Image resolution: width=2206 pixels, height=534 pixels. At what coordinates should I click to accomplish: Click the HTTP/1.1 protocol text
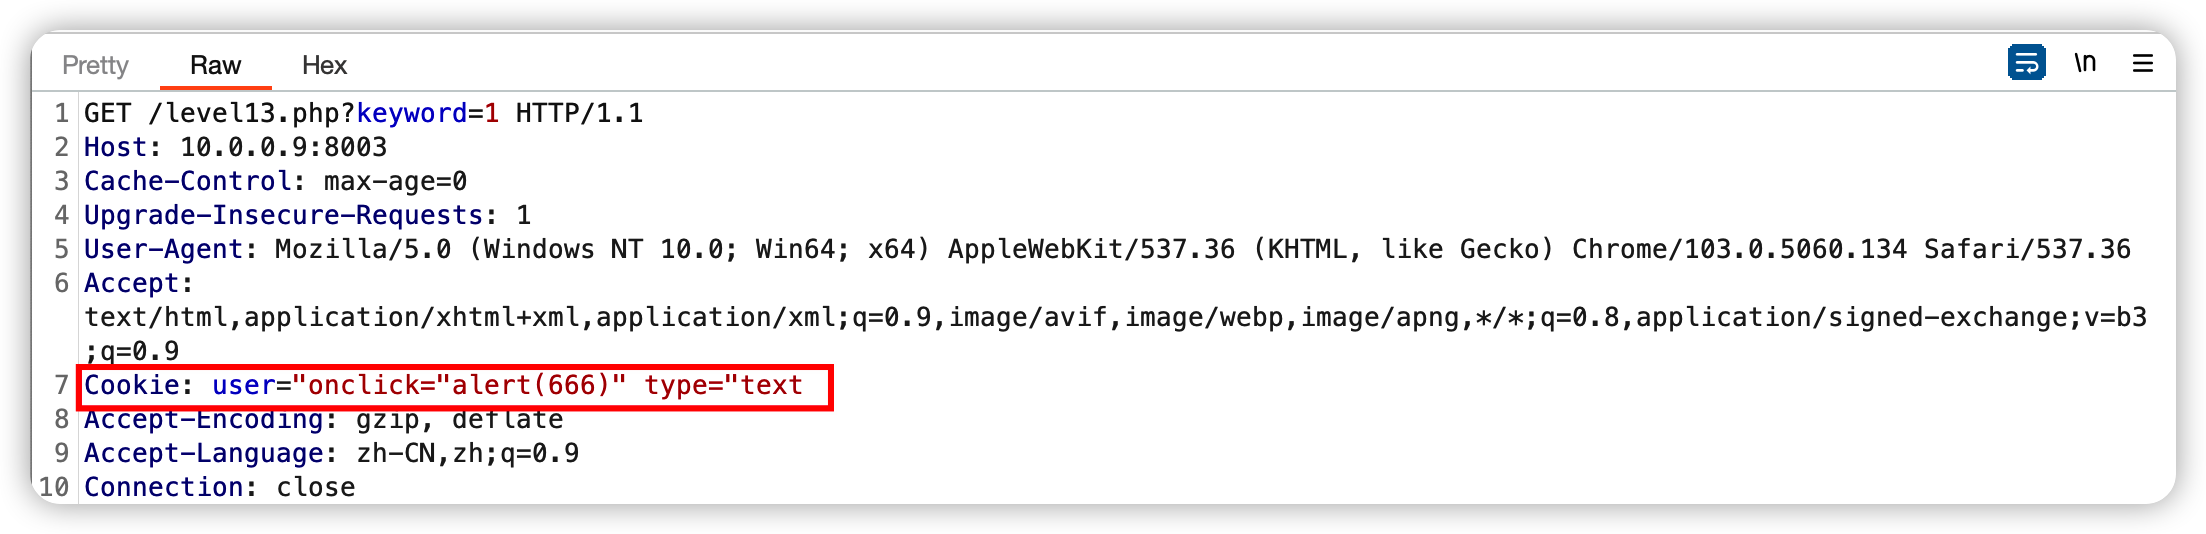(579, 114)
